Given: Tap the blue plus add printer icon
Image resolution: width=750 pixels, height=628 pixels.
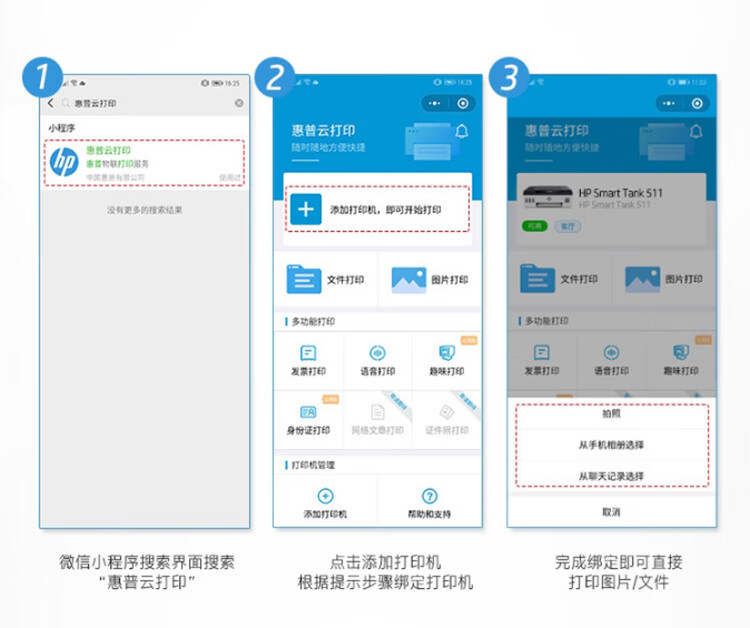Looking at the screenshot, I should point(306,209).
